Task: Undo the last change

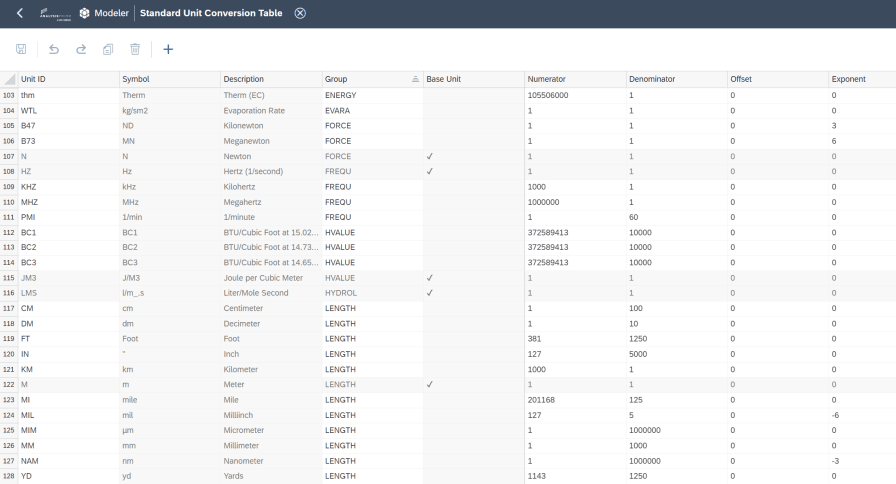Action: coord(54,49)
